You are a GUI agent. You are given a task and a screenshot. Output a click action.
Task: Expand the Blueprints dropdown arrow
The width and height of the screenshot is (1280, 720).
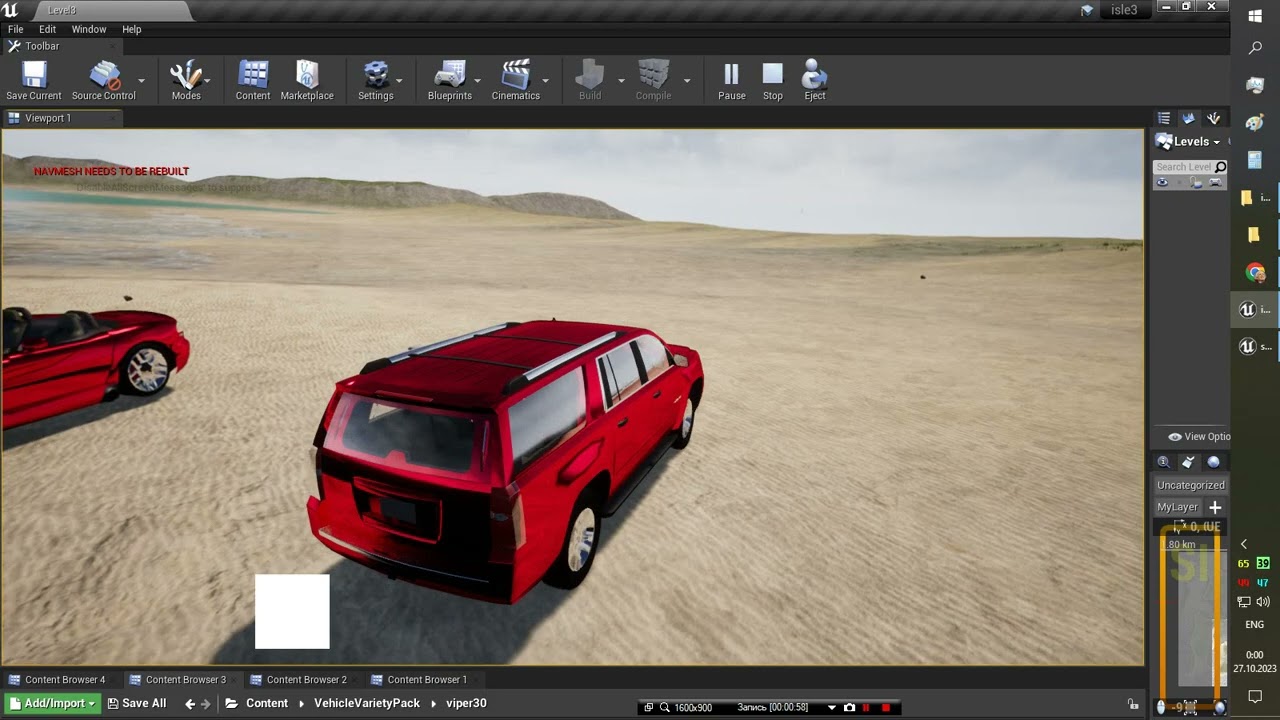(477, 80)
